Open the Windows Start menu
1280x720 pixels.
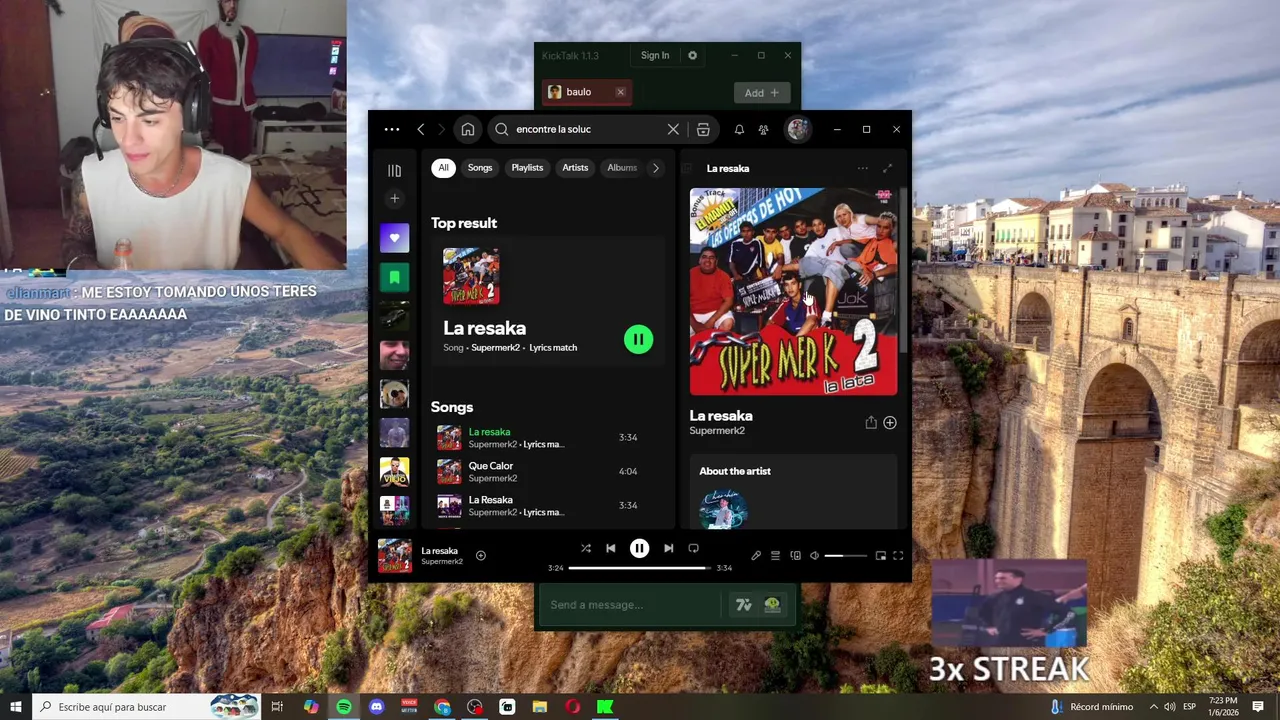(x=15, y=707)
